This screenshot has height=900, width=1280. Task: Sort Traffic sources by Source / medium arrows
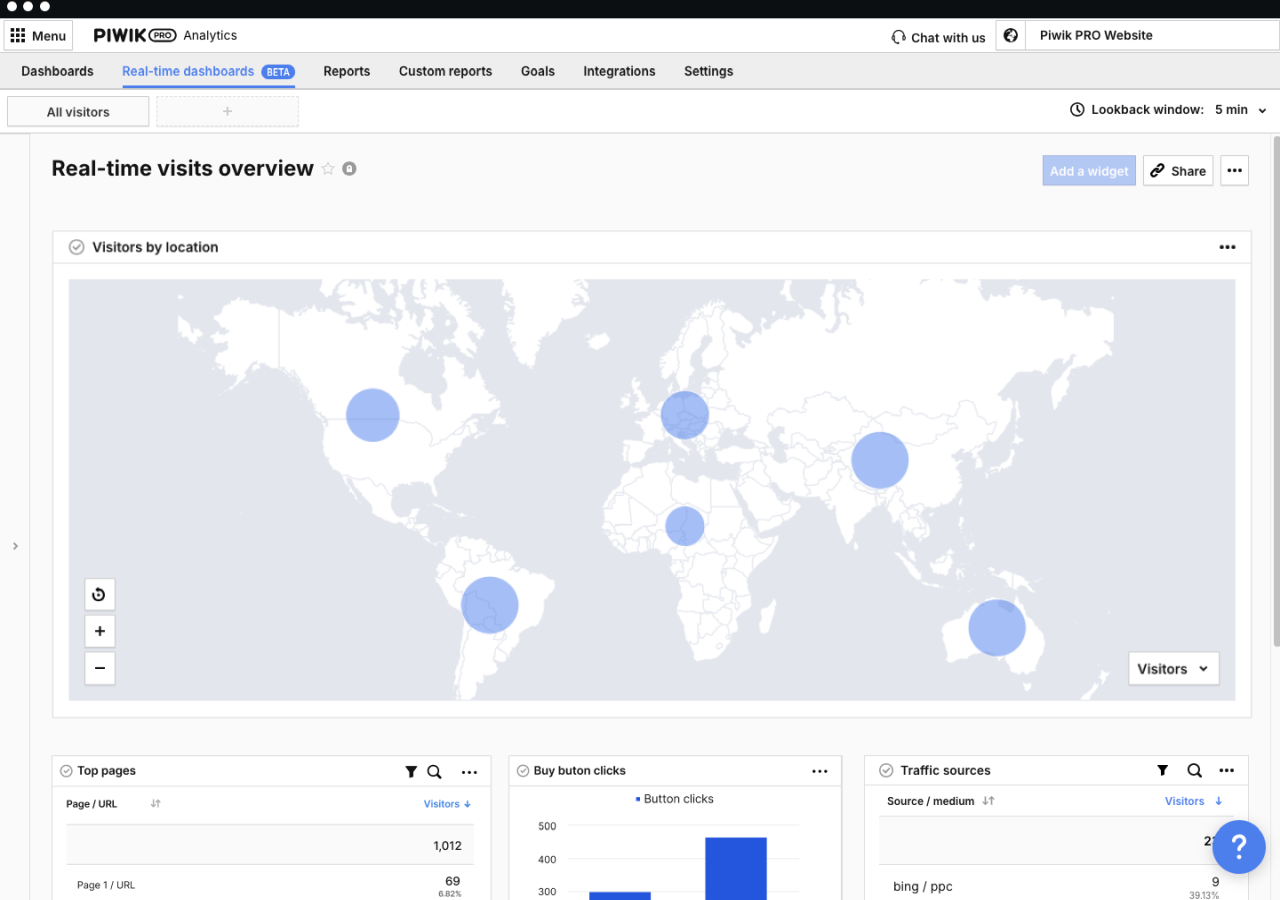point(988,801)
